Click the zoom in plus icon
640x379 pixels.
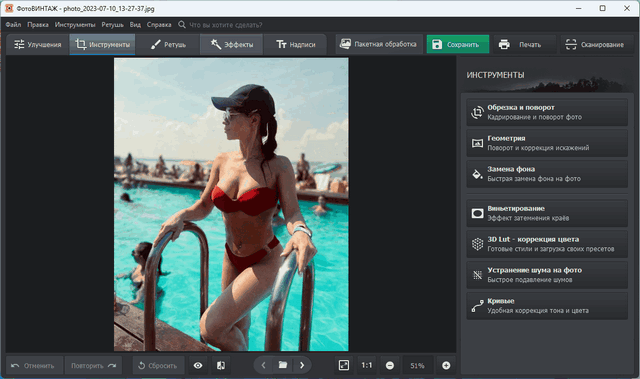[x=446, y=366]
